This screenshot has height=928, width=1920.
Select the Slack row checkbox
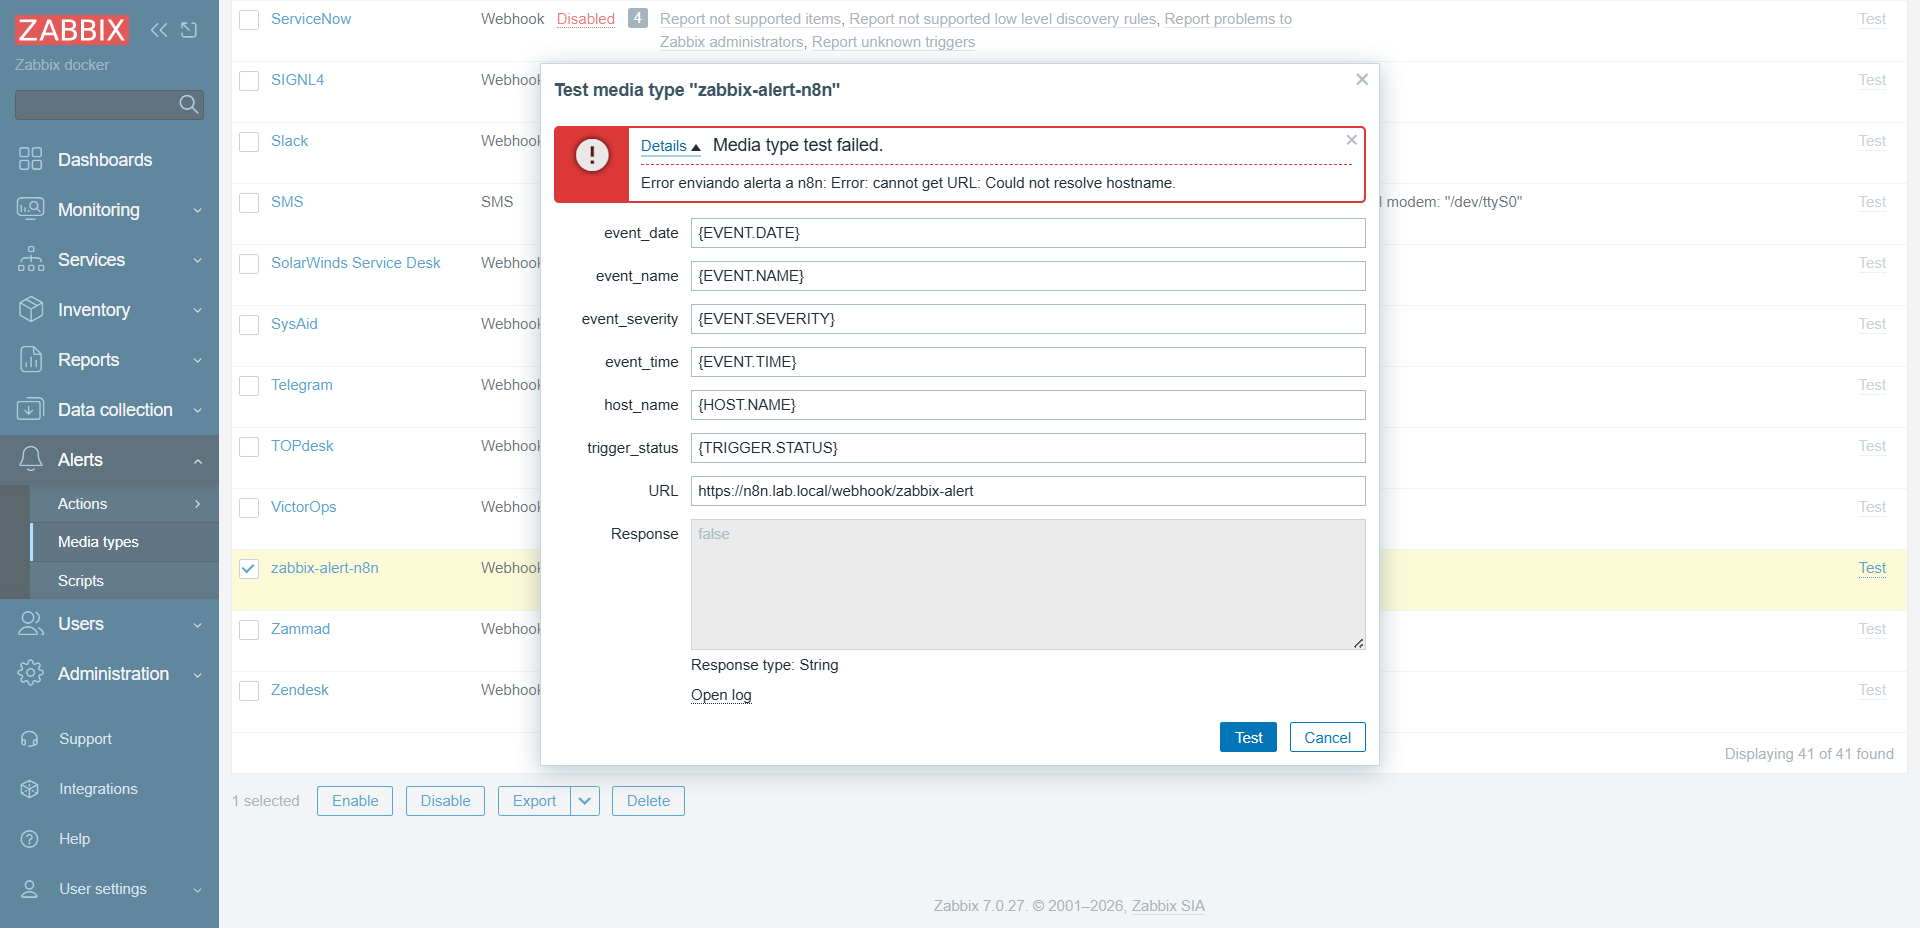[249, 142]
